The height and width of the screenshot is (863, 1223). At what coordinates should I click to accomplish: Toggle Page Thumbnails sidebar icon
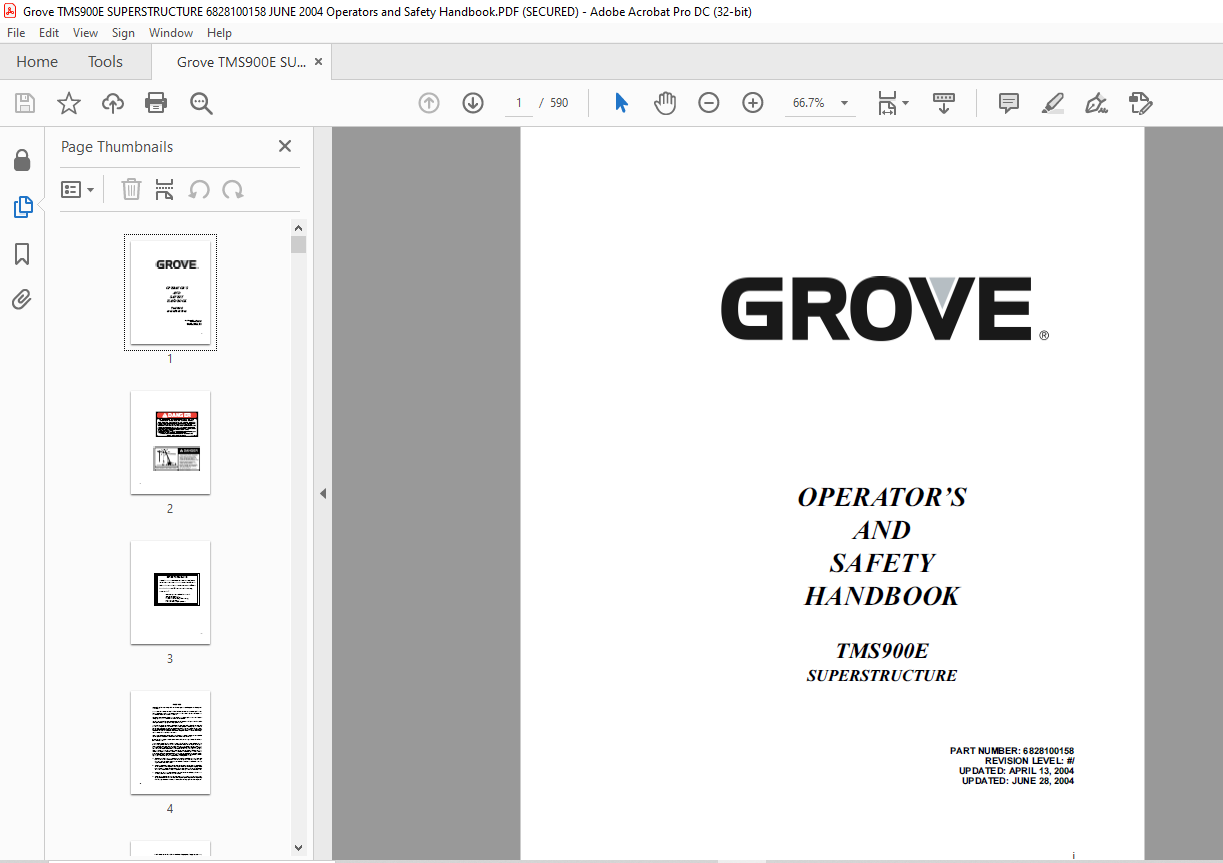[x=22, y=207]
